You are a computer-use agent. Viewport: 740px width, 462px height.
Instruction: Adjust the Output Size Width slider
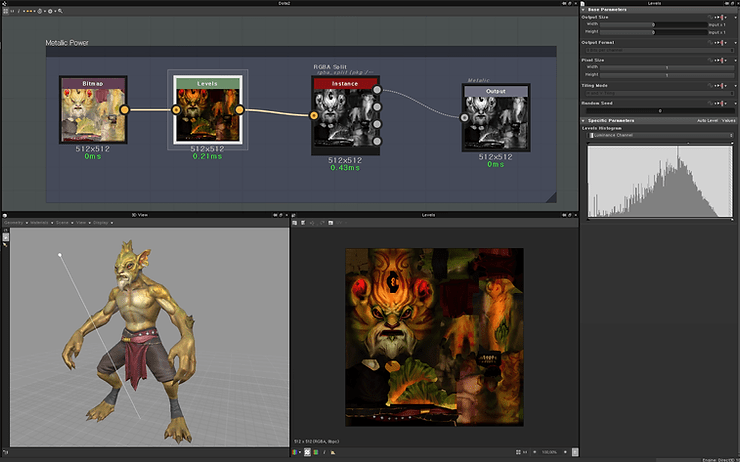655,24
